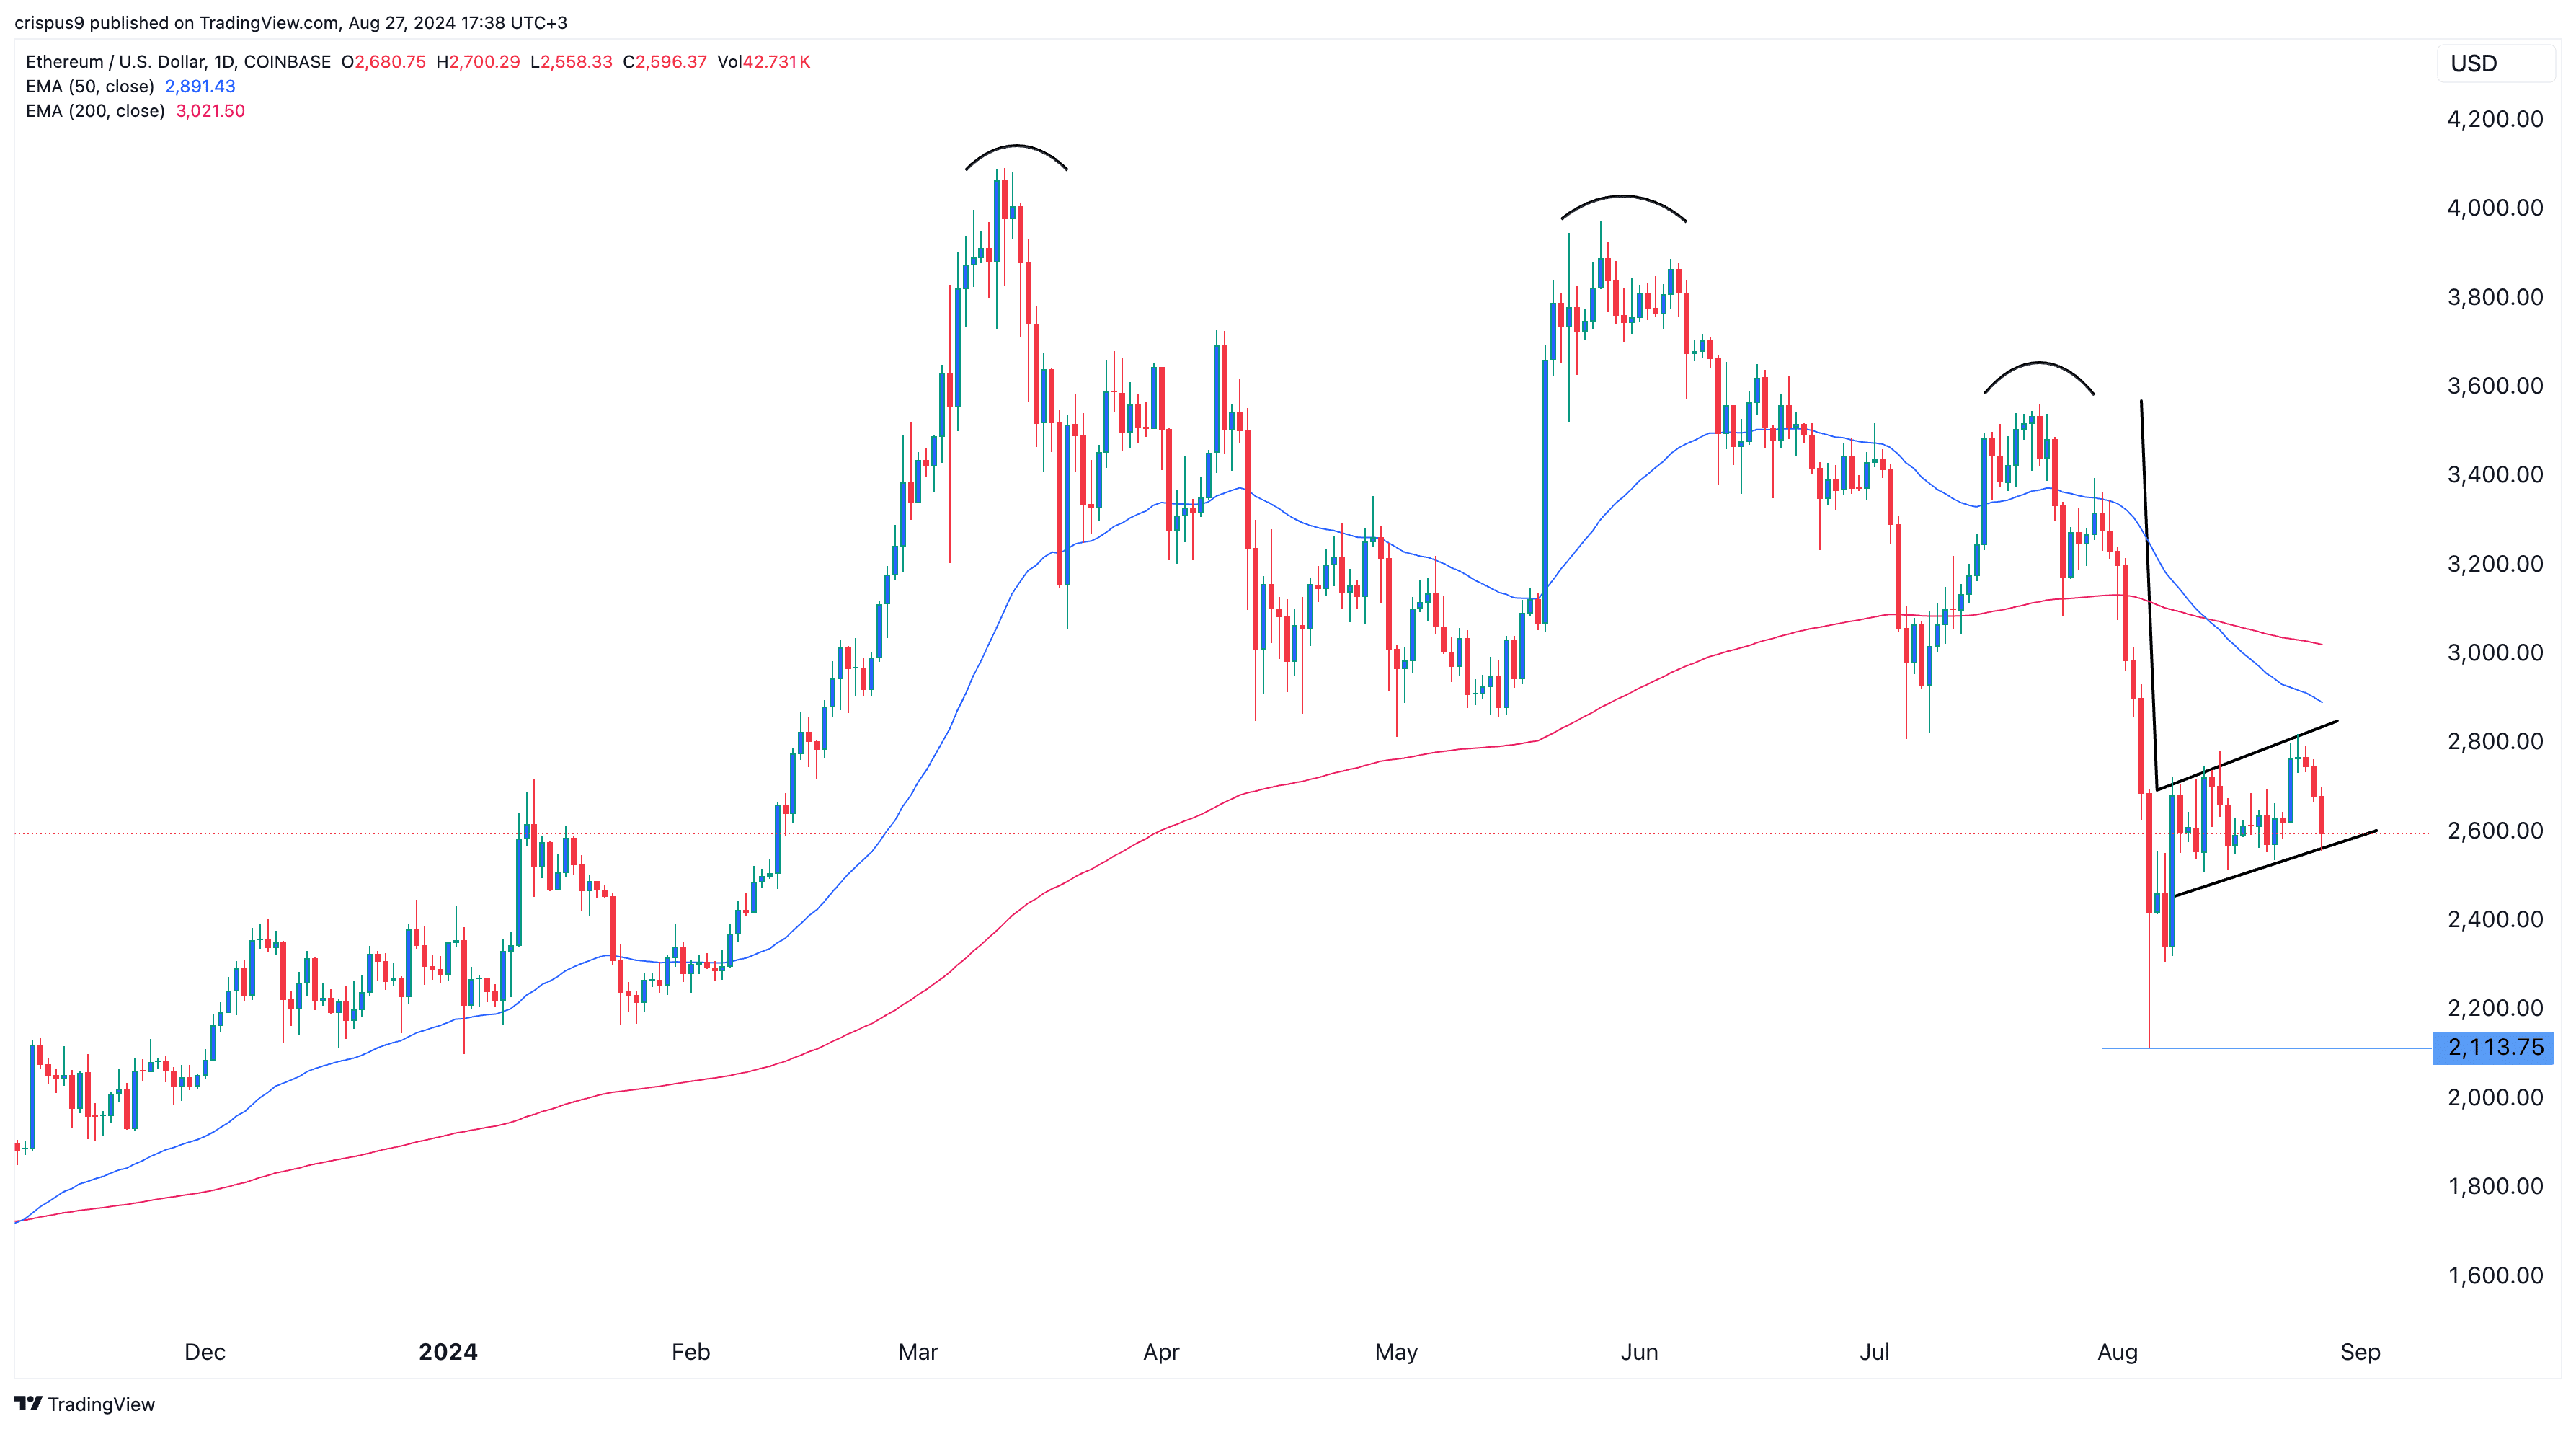The height and width of the screenshot is (1429, 2576).
Task: Click the TradingView logo icon
Action: click(x=28, y=1403)
